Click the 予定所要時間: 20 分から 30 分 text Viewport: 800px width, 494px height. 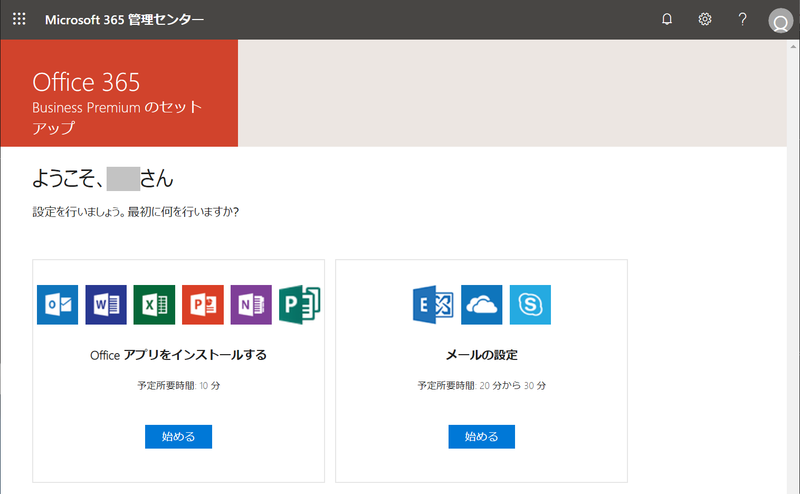(482, 386)
